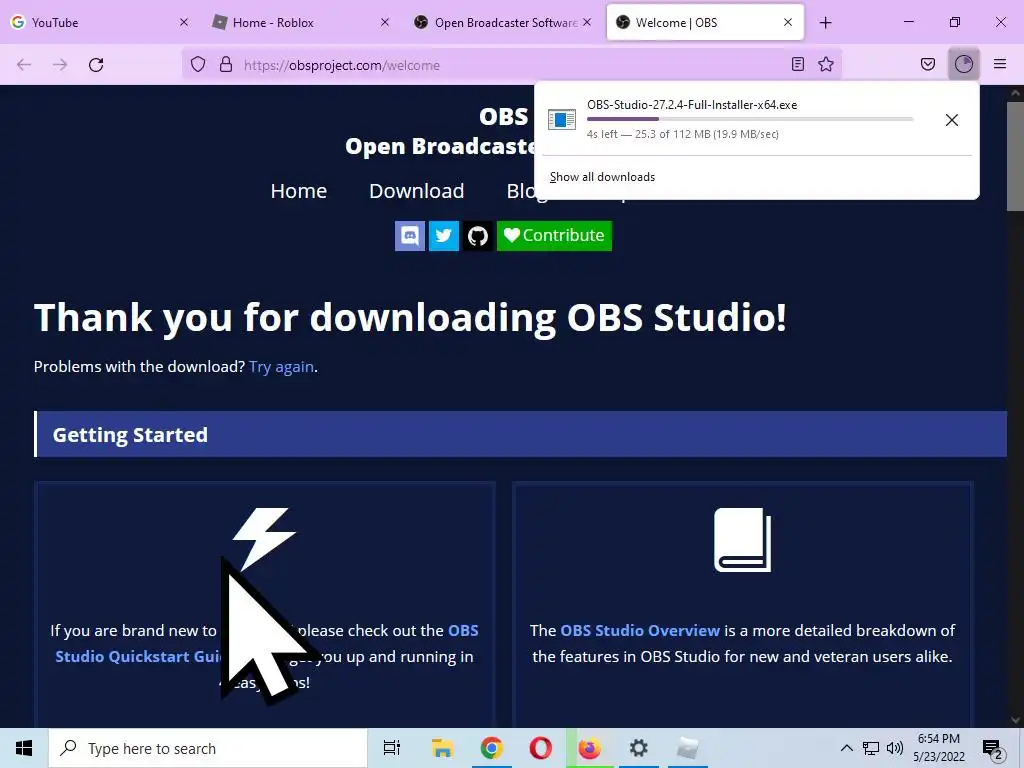Click the installer download progress bar
Image resolution: width=1024 pixels, height=768 pixels.
(750, 119)
